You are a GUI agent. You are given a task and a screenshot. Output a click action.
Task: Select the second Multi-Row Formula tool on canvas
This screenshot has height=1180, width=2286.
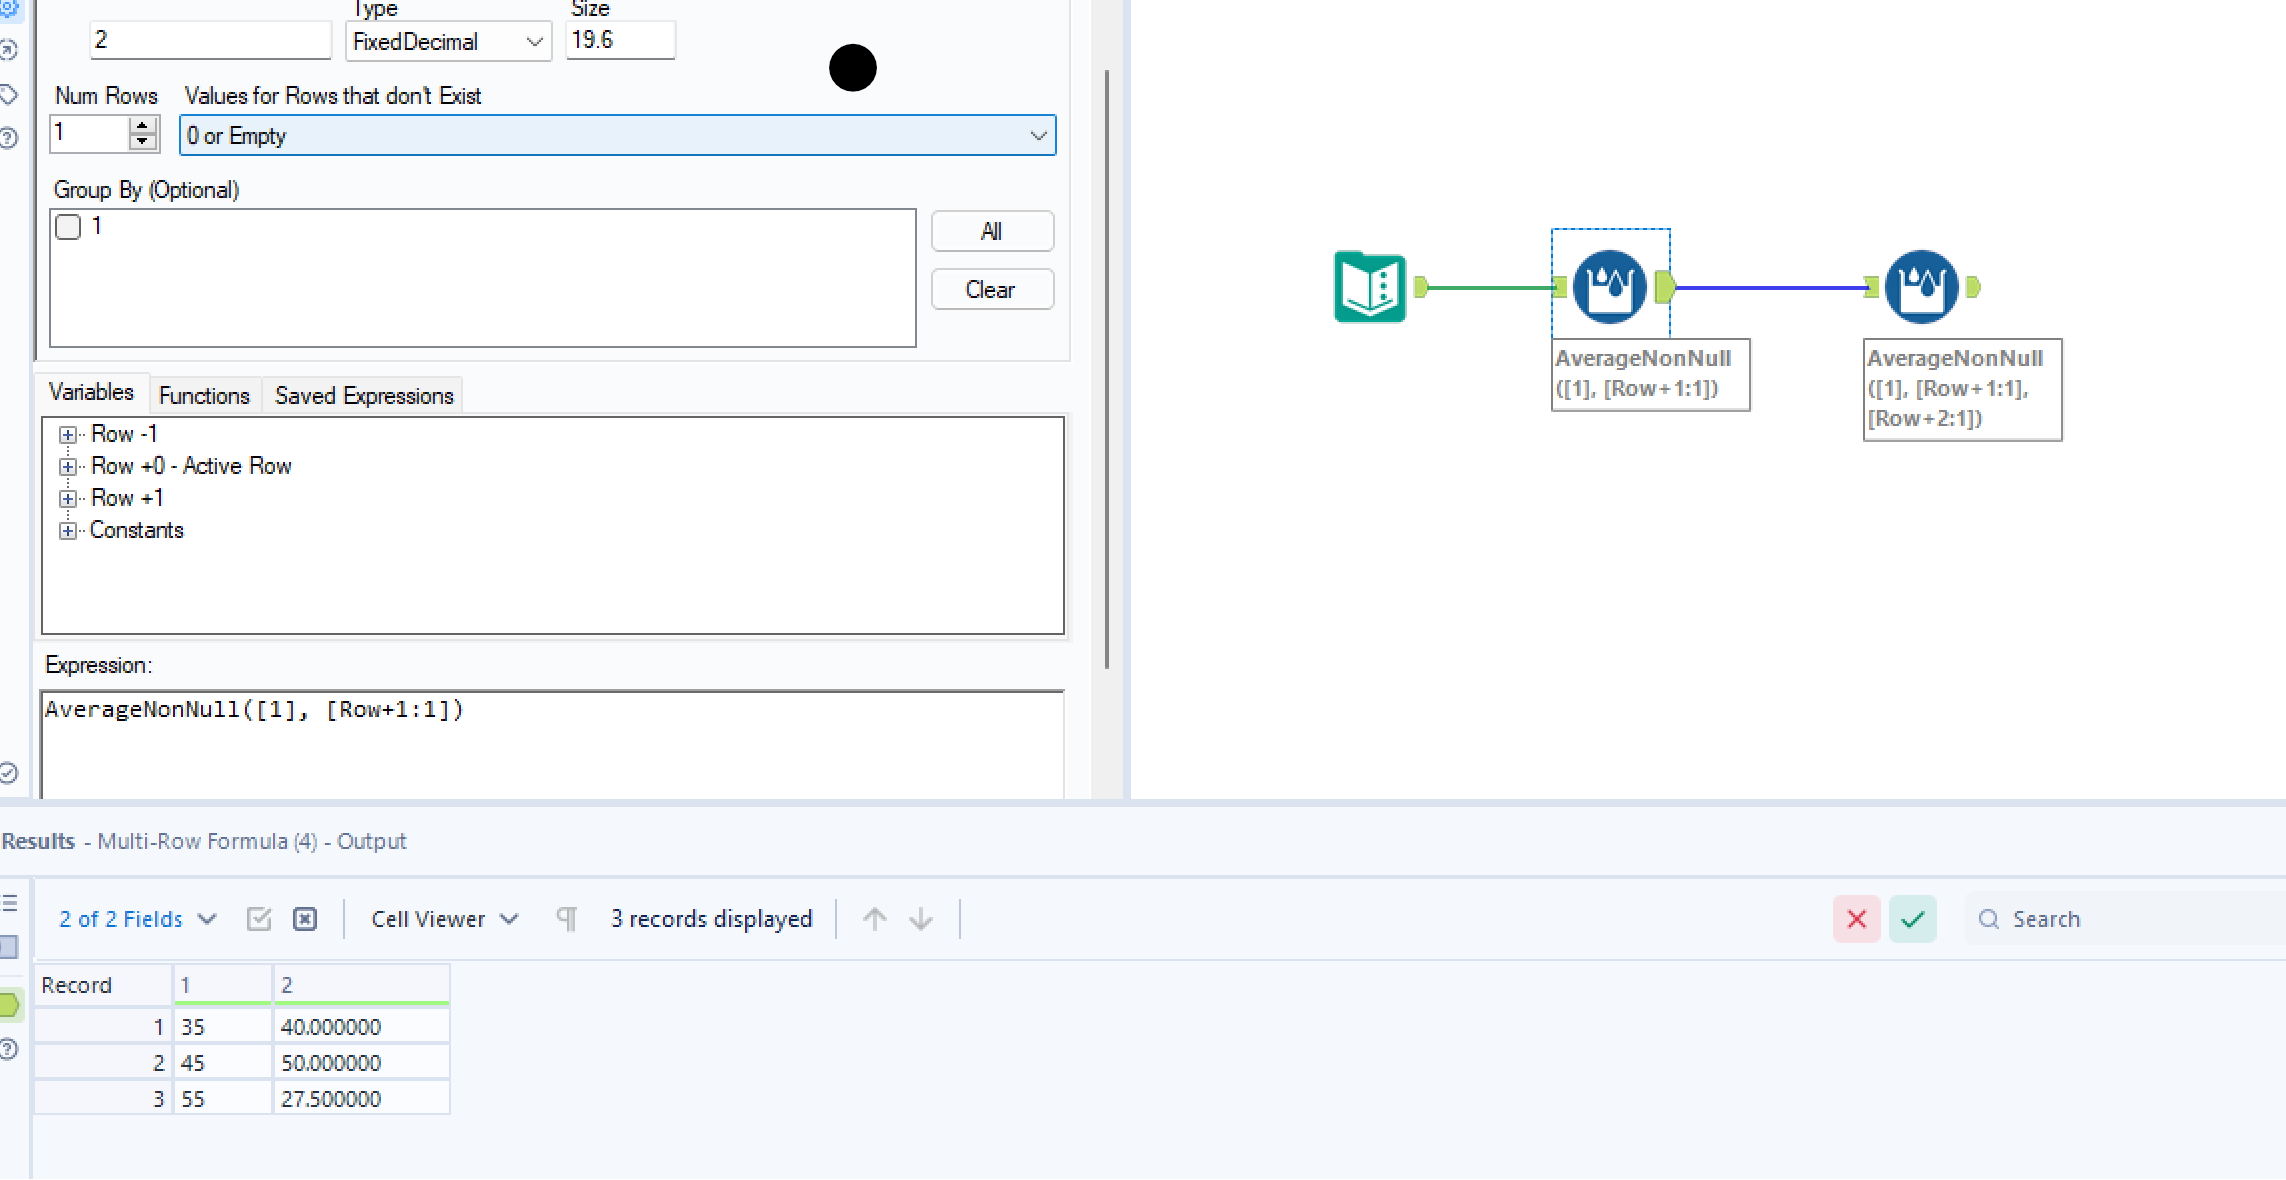pos(1920,287)
